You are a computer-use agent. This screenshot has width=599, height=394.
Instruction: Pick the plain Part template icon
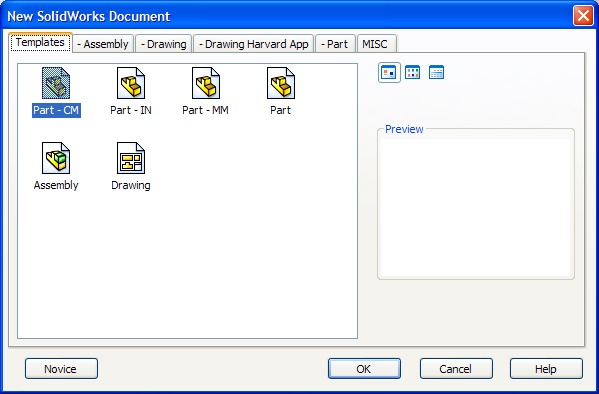click(281, 83)
